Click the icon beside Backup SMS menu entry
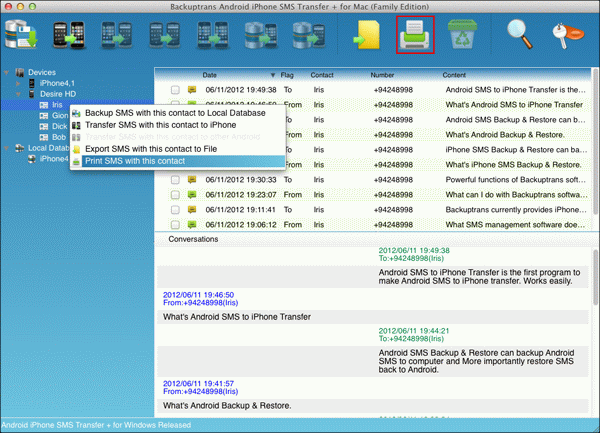The image size is (600, 433). pos(77,113)
